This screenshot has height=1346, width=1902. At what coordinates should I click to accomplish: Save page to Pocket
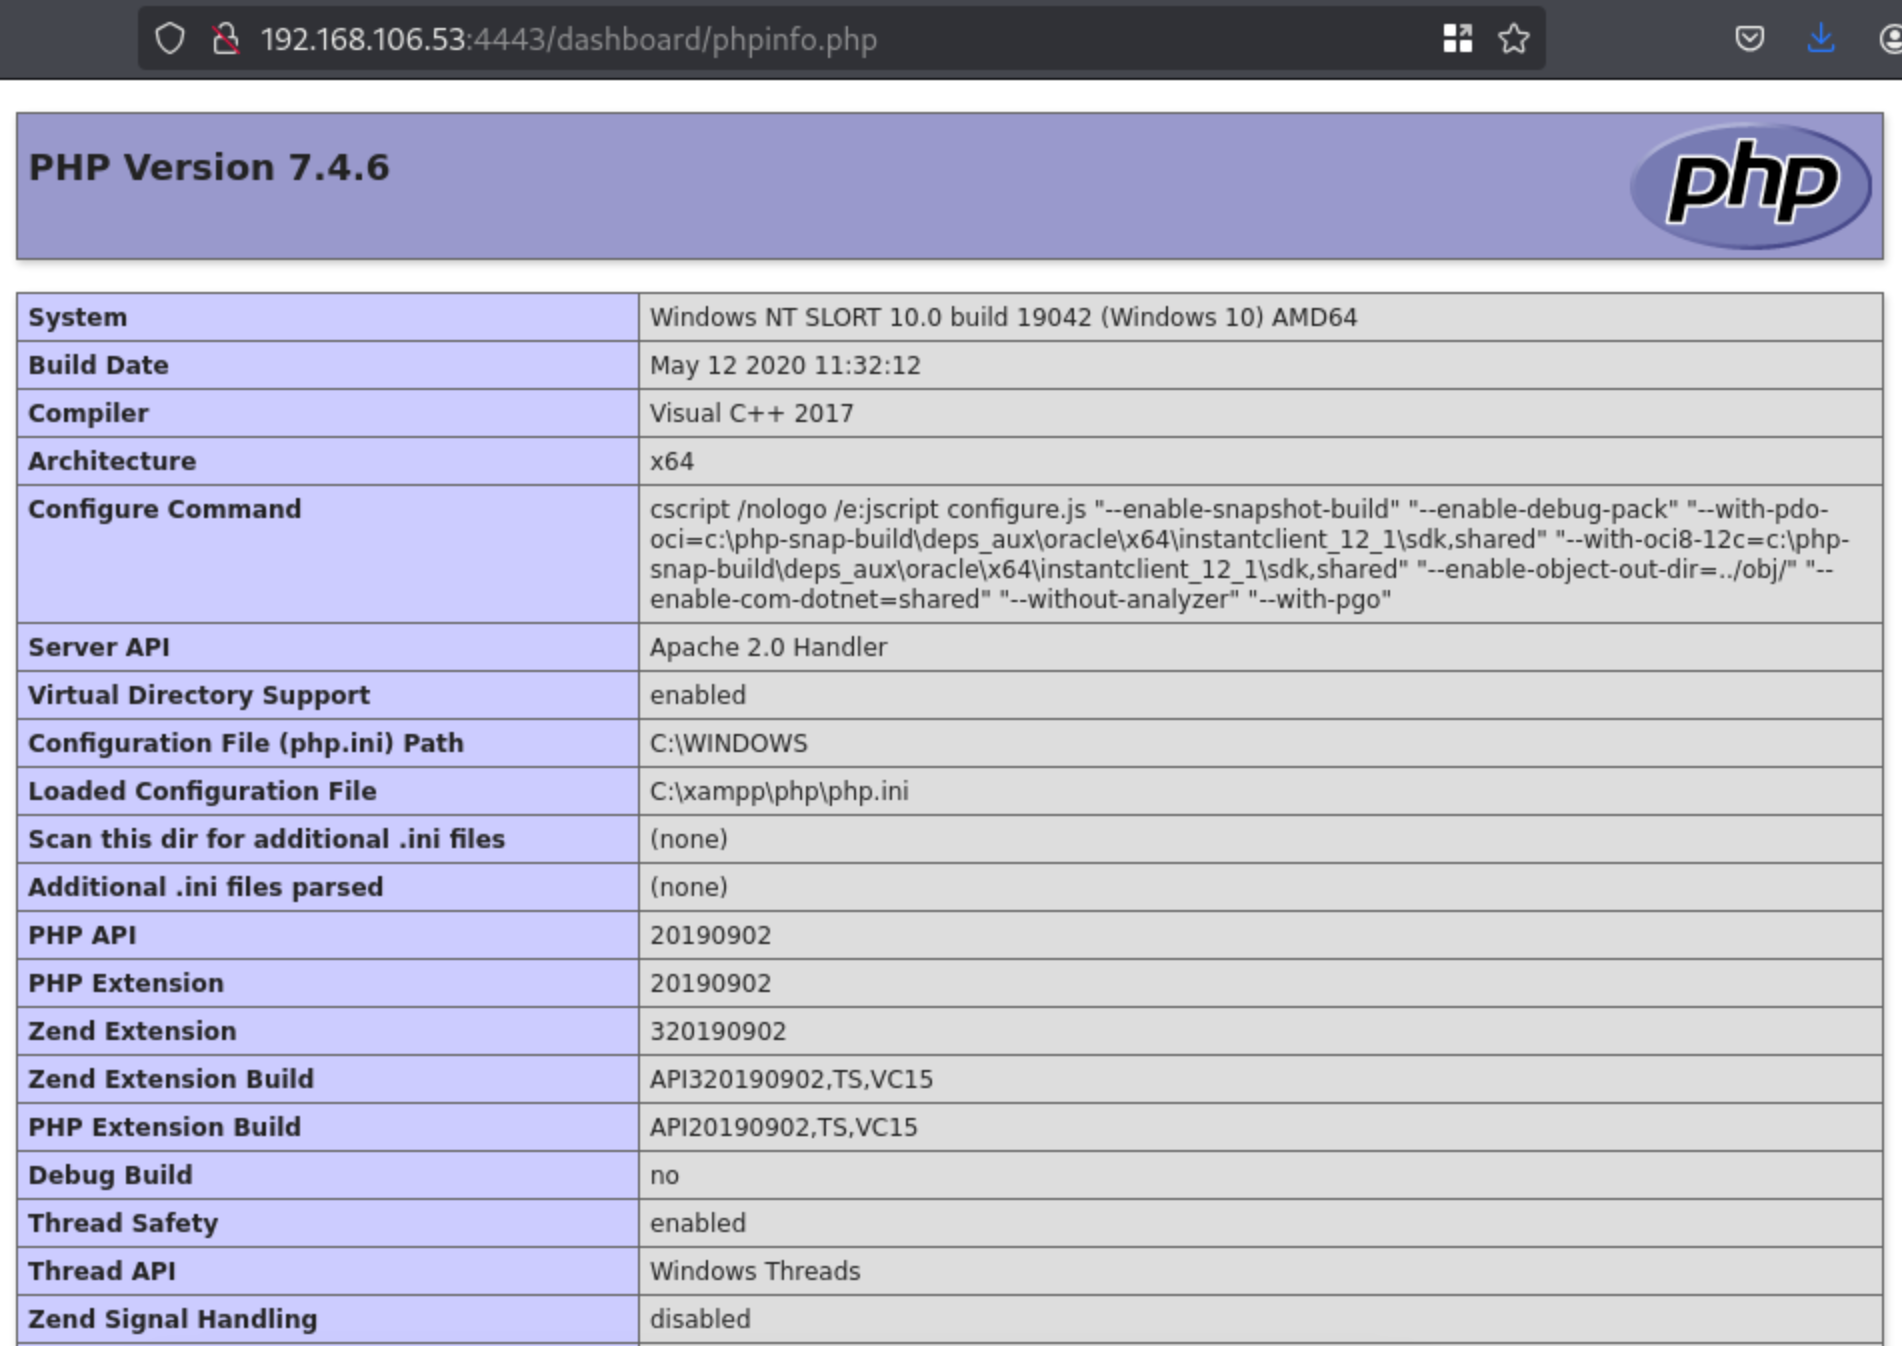pos(1749,39)
